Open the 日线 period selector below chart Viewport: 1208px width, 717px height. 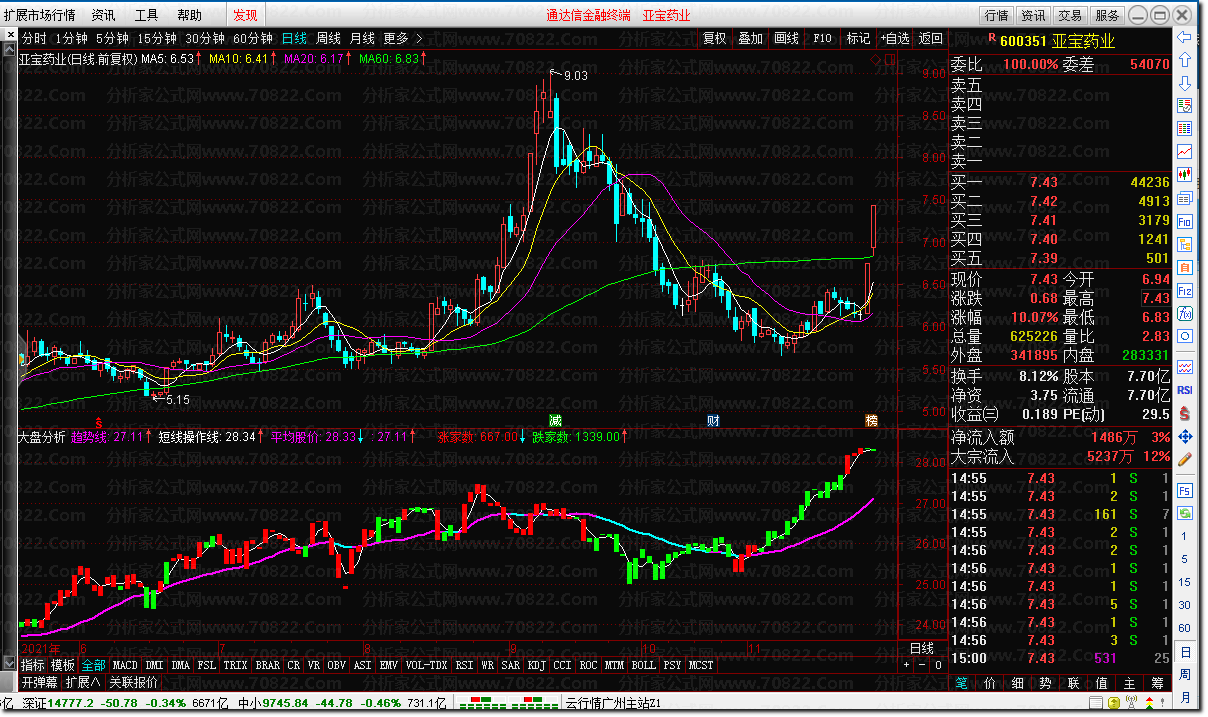point(921,648)
